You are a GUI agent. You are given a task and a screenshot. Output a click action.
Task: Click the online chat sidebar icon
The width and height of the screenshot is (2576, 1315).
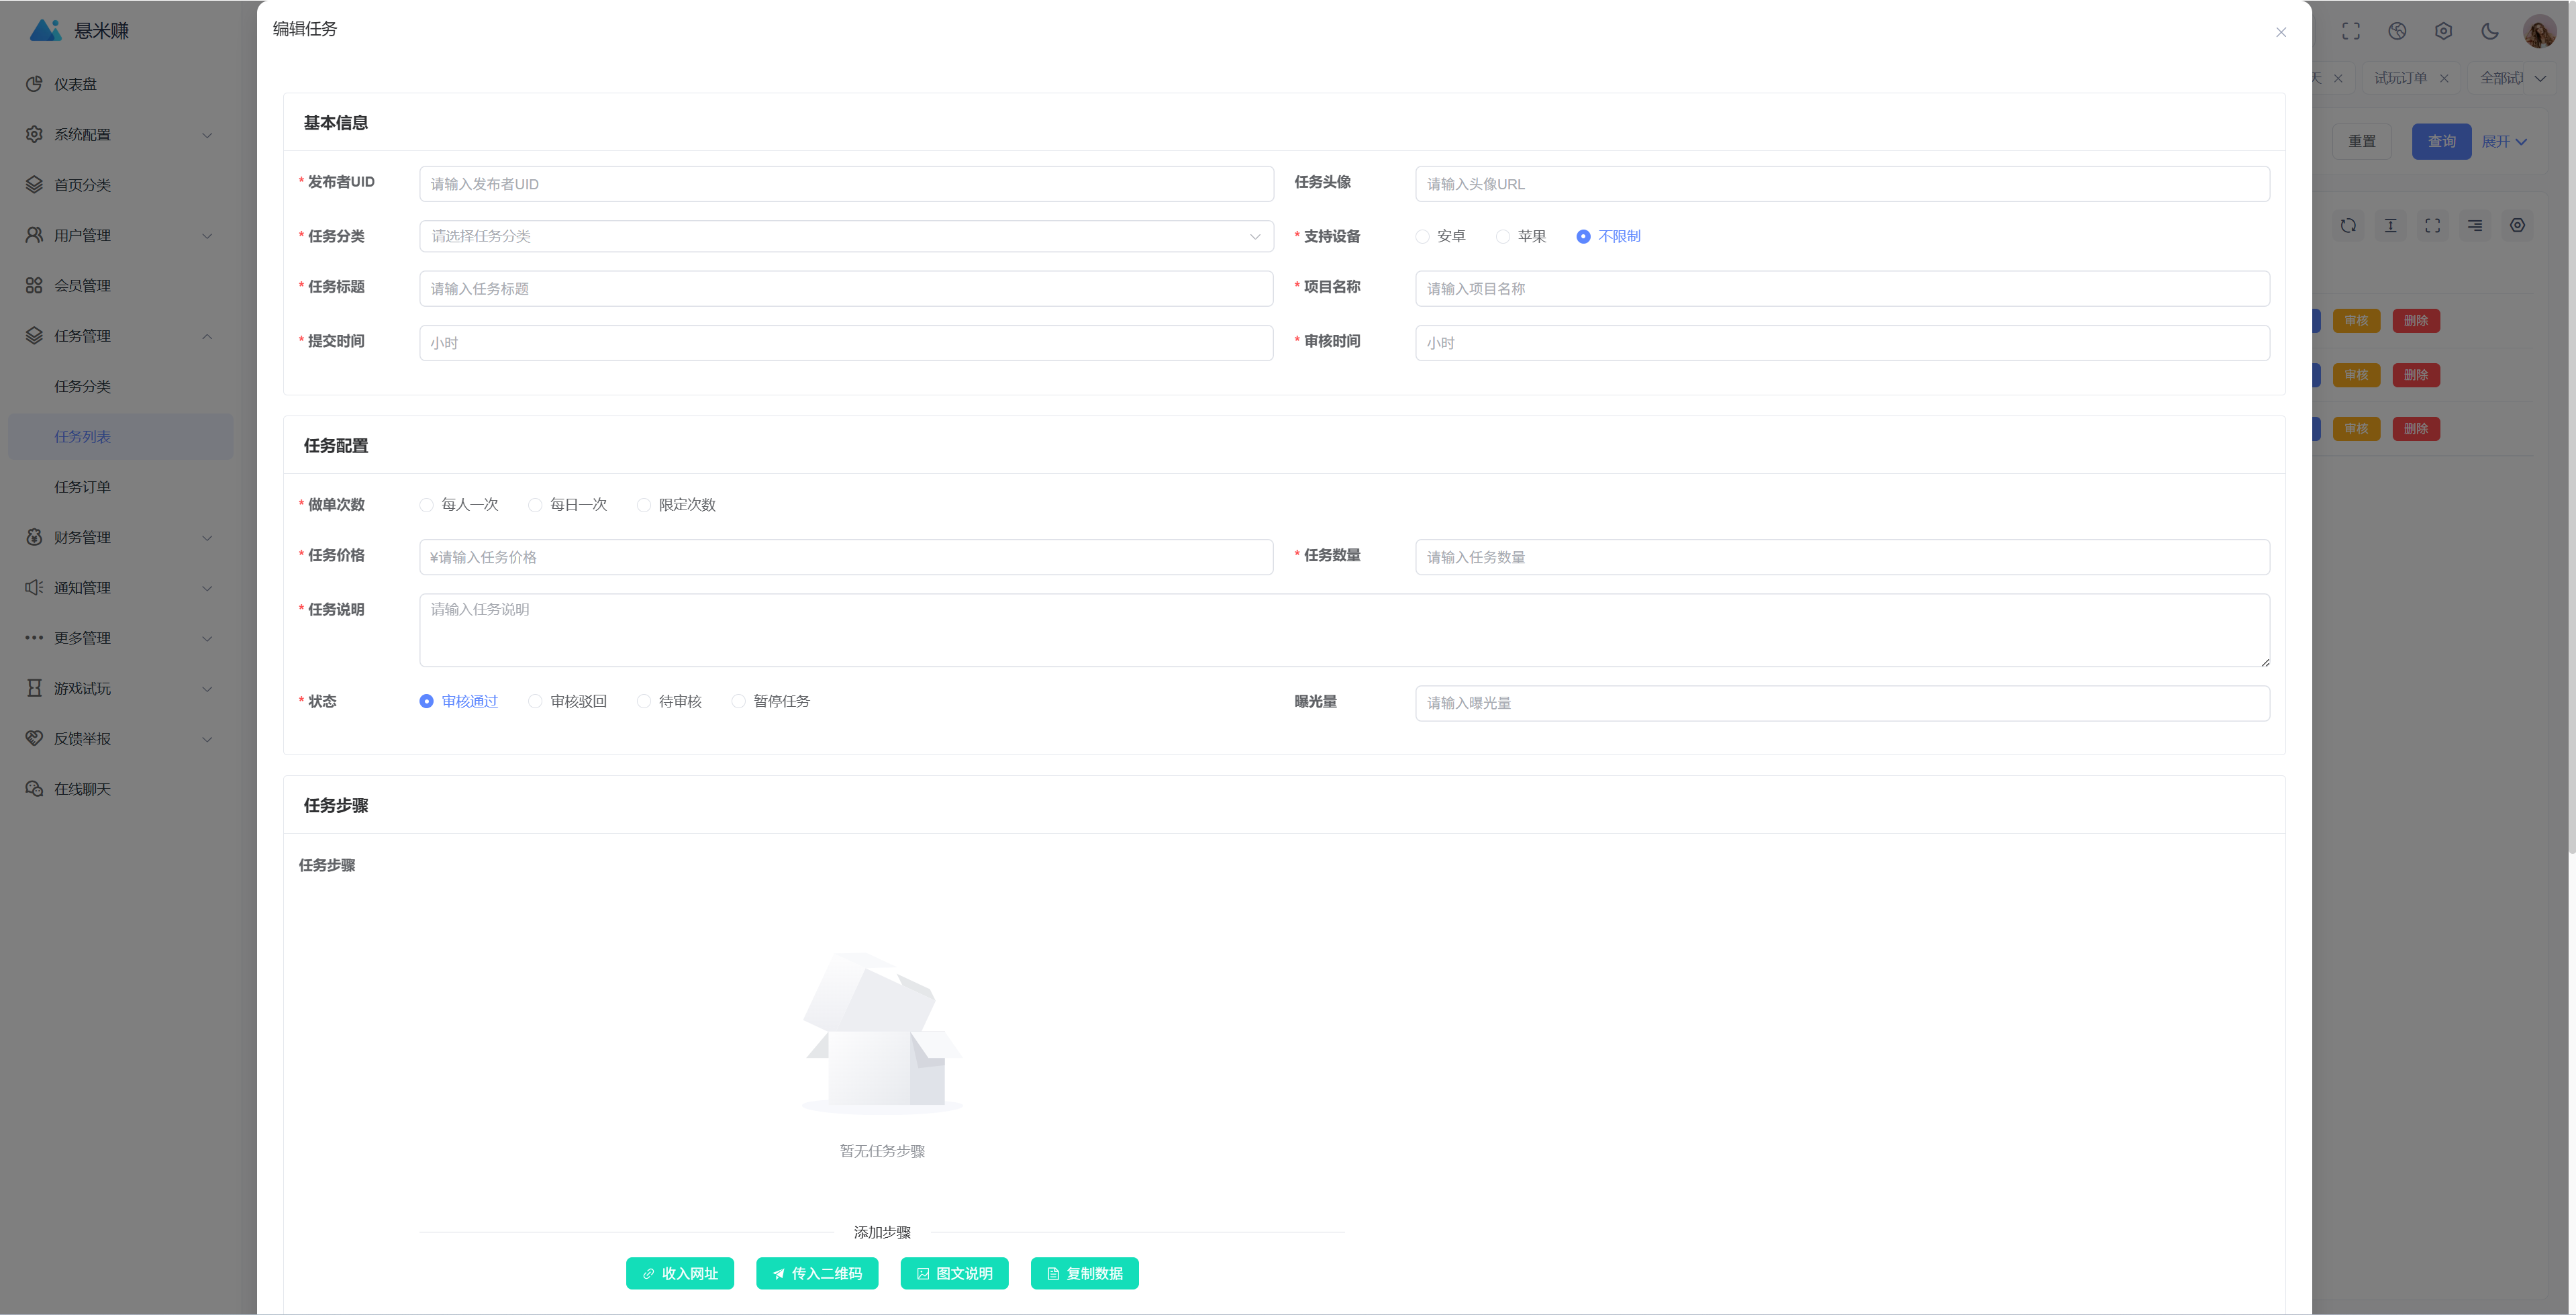point(34,789)
